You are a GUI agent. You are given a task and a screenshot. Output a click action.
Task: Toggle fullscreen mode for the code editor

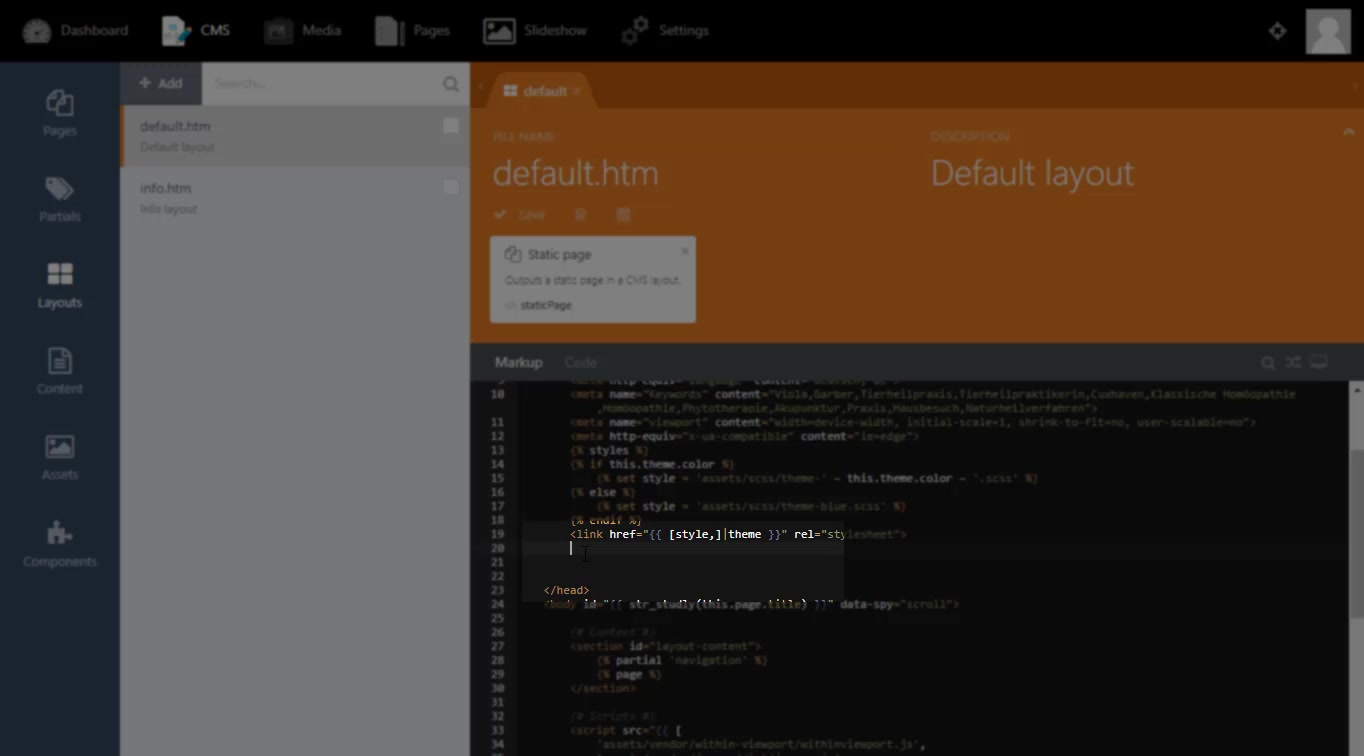point(1319,362)
